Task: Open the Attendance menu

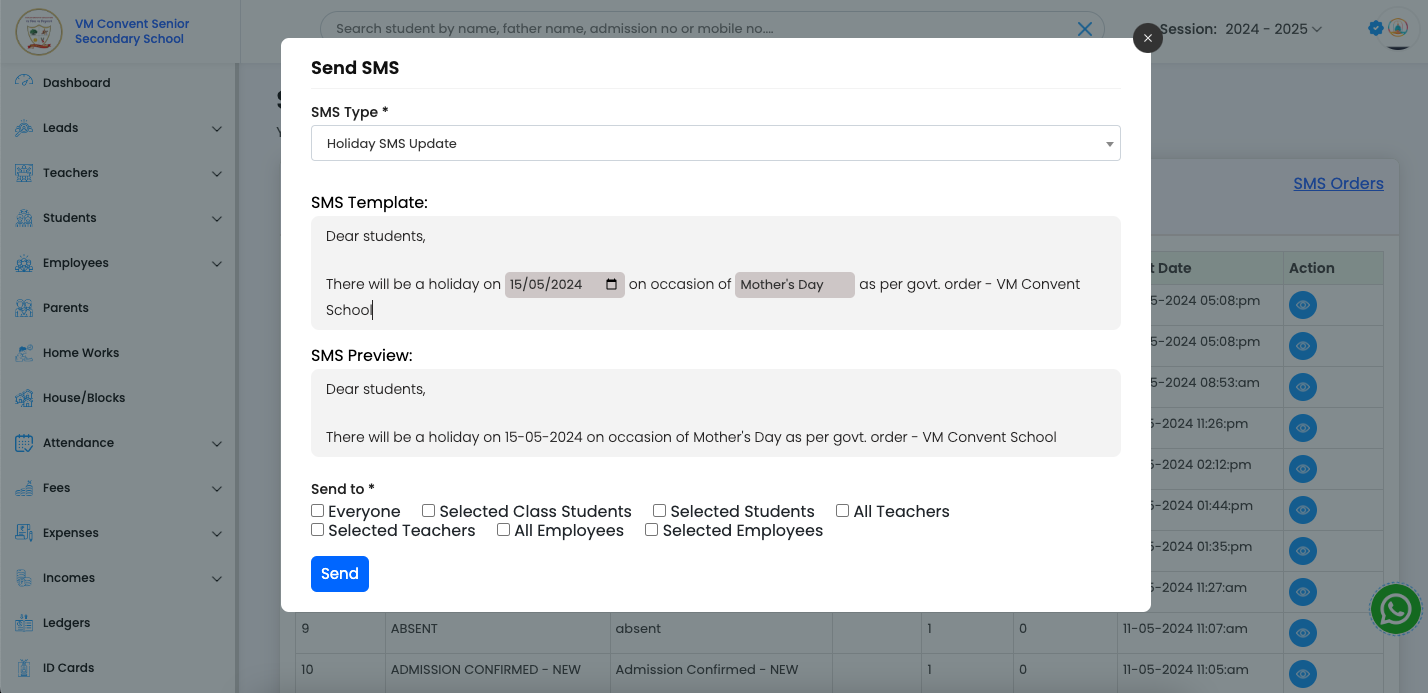Action: (x=79, y=442)
